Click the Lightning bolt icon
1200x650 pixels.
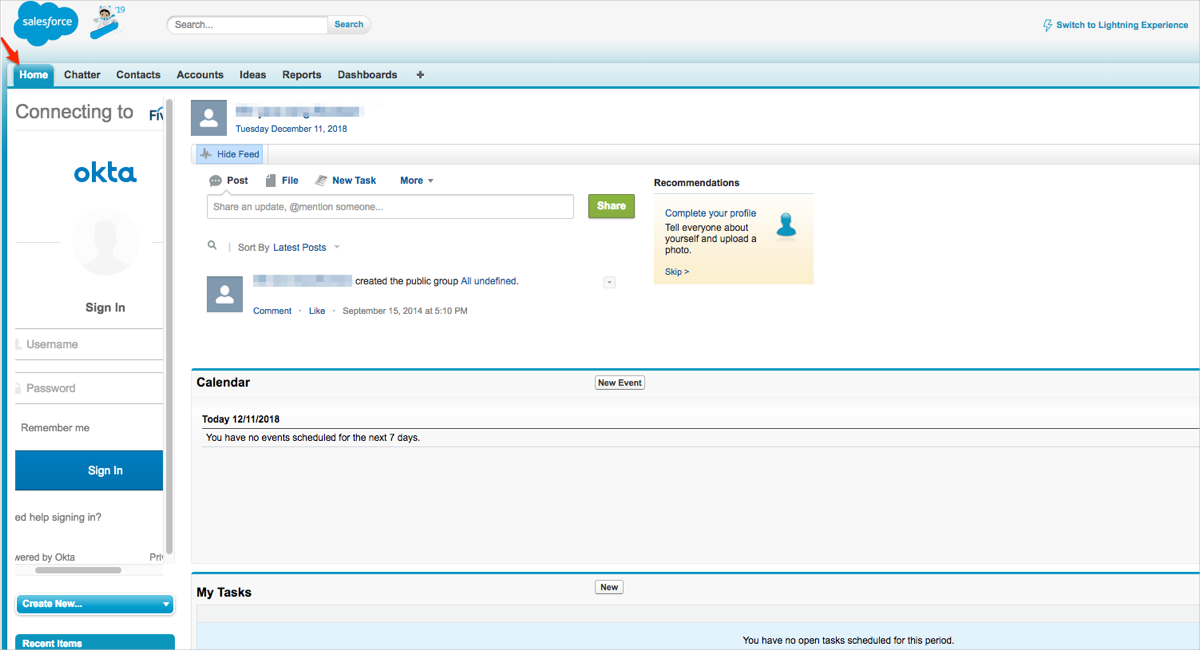[x=1047, y=25]
